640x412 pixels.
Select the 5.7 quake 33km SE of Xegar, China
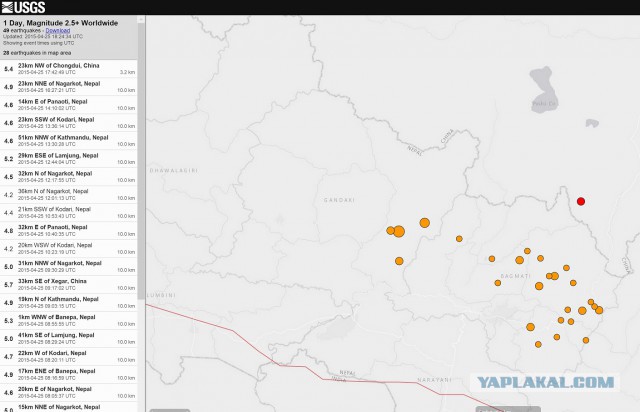pyautogui.click(x=69, y=284)
